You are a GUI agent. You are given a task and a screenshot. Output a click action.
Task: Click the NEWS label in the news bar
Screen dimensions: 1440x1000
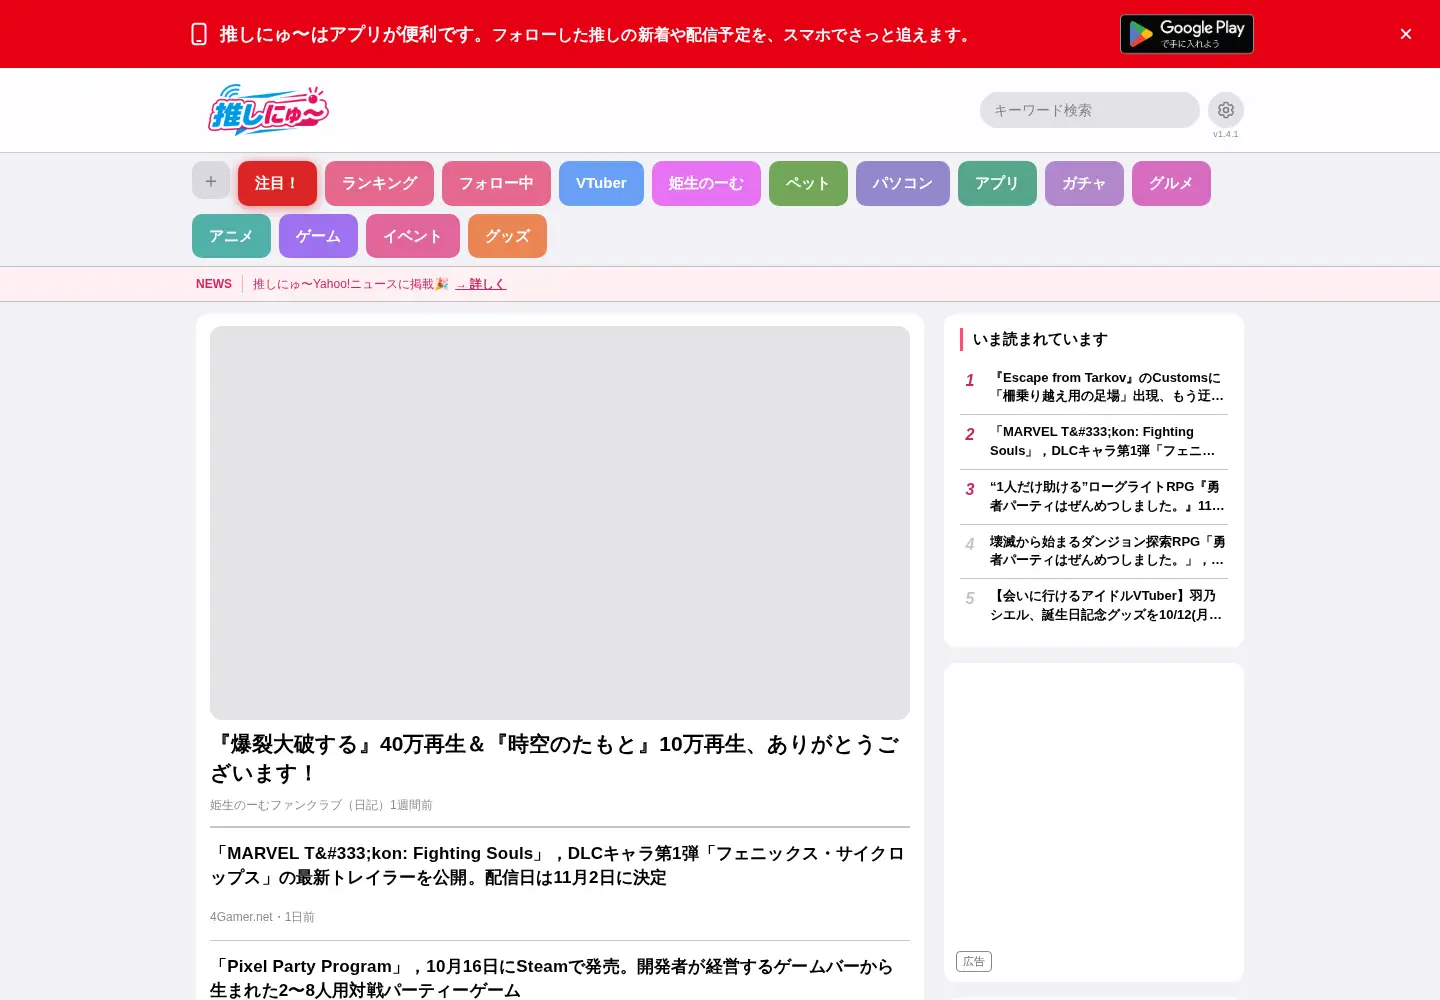click(x=214, y=284)
